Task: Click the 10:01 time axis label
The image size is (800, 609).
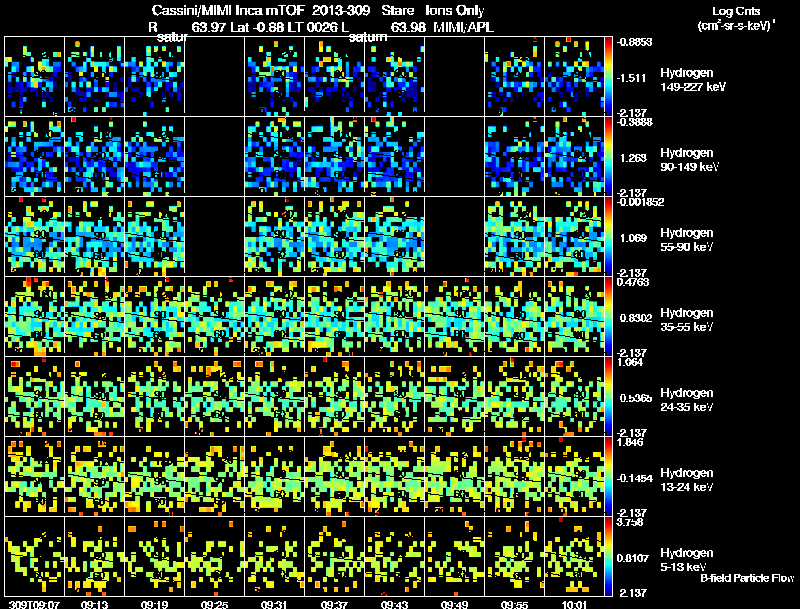Action: [x=574, y=604]
